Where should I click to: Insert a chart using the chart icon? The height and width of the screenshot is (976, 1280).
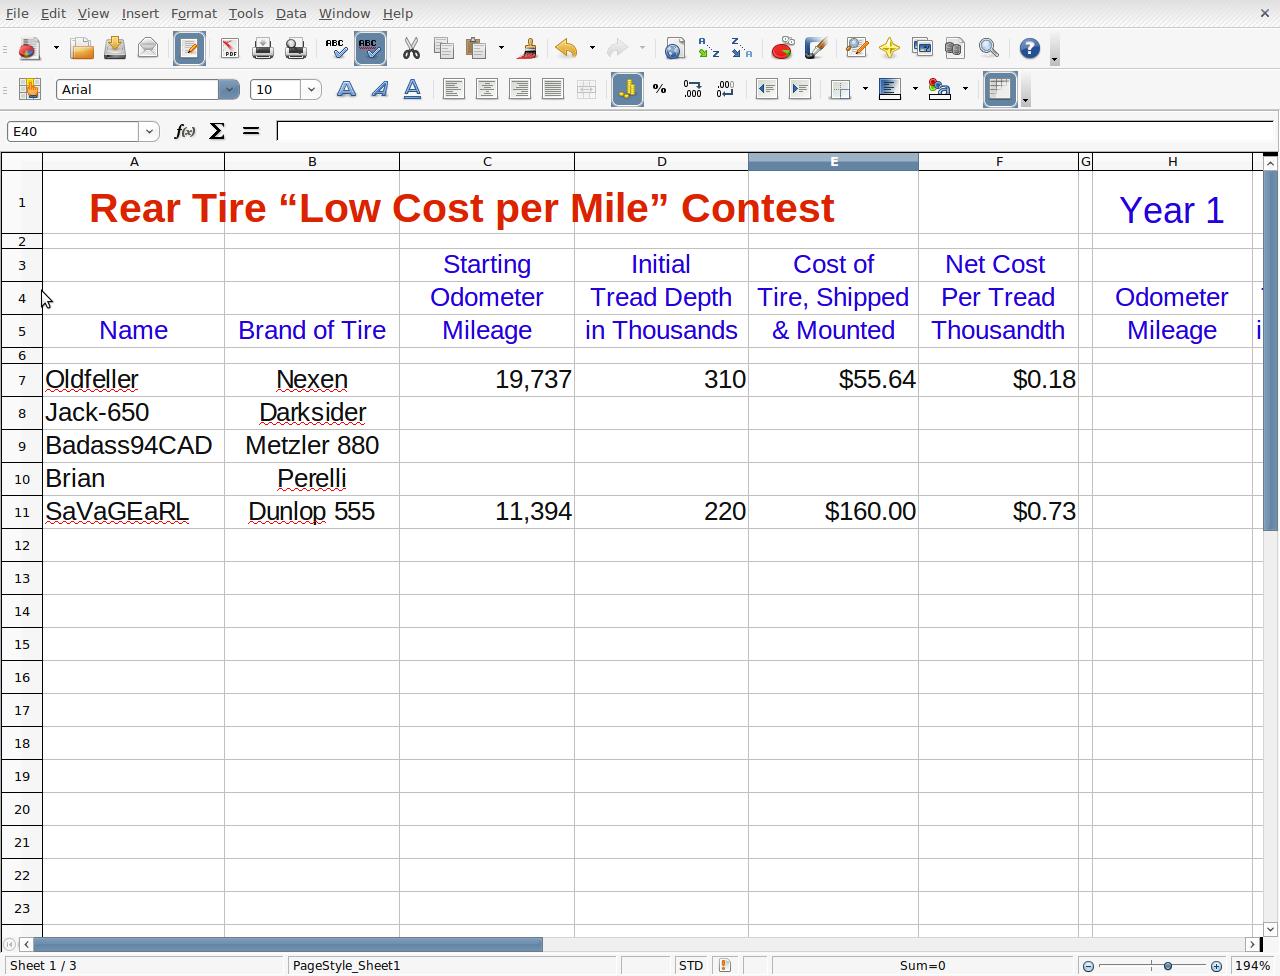pyautogui.click(x=782, y=48)
